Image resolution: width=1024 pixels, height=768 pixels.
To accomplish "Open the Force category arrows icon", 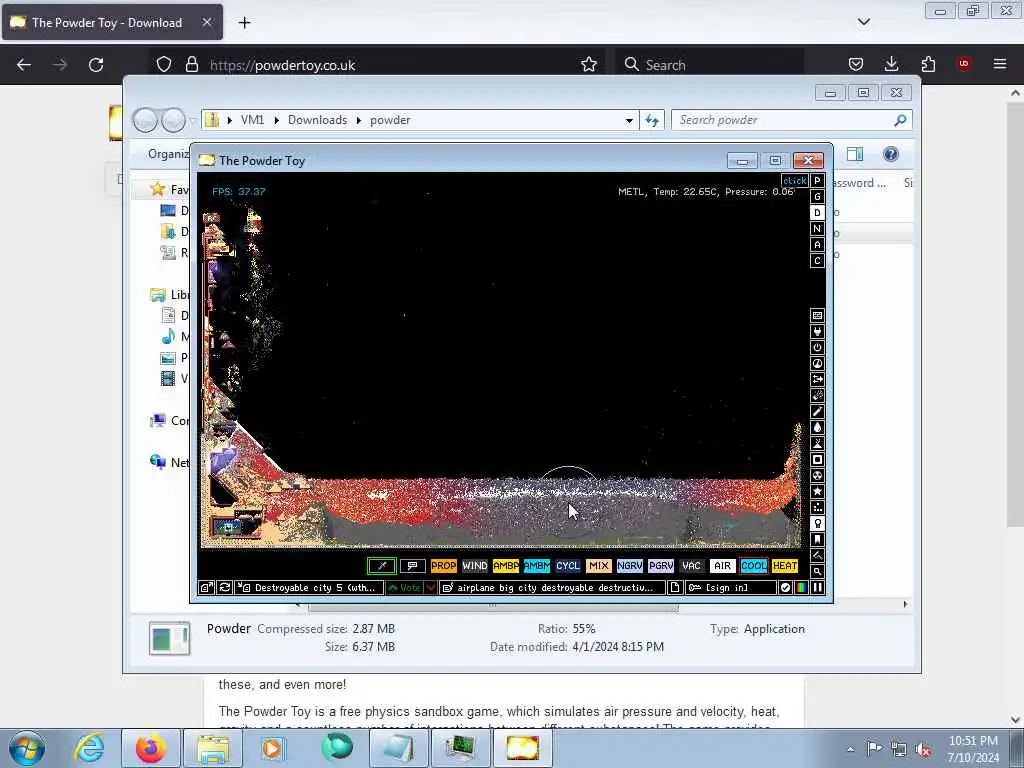I will click(x=817, y=379).
